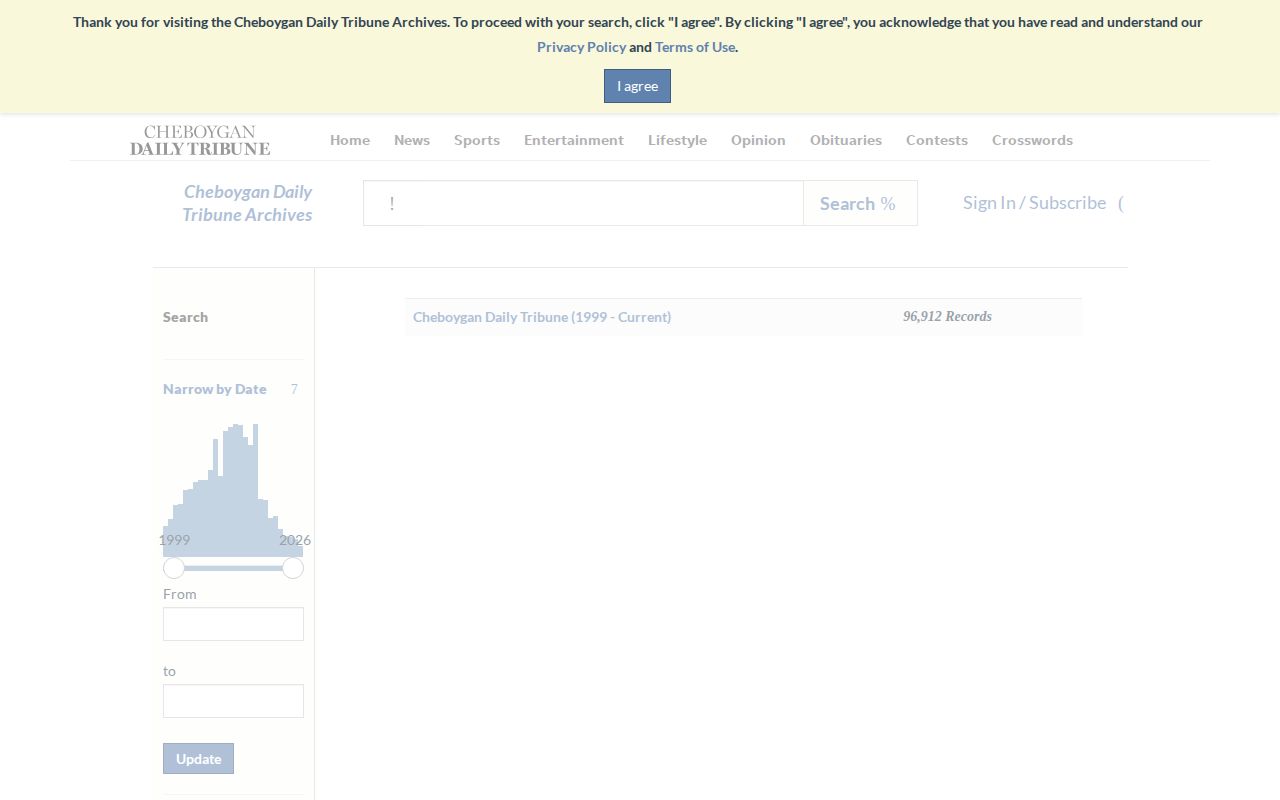This screenshot has width=1280, height=800.
Task: Open the Crosswords section
Action: click(x=1032, y=140)
